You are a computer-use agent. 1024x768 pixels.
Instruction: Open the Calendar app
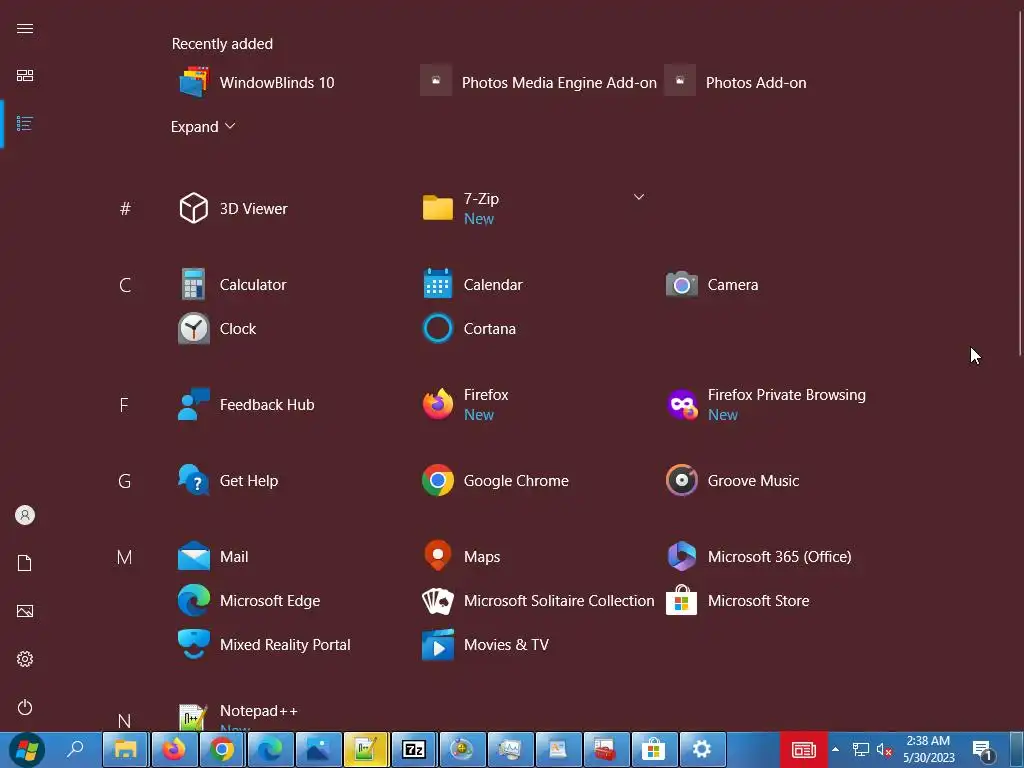(x=474, y=285)
